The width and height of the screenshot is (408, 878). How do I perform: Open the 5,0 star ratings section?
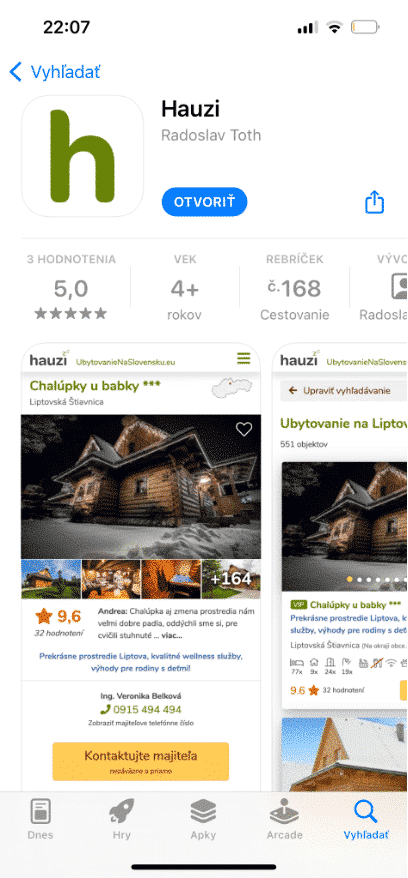click(71, 289)
